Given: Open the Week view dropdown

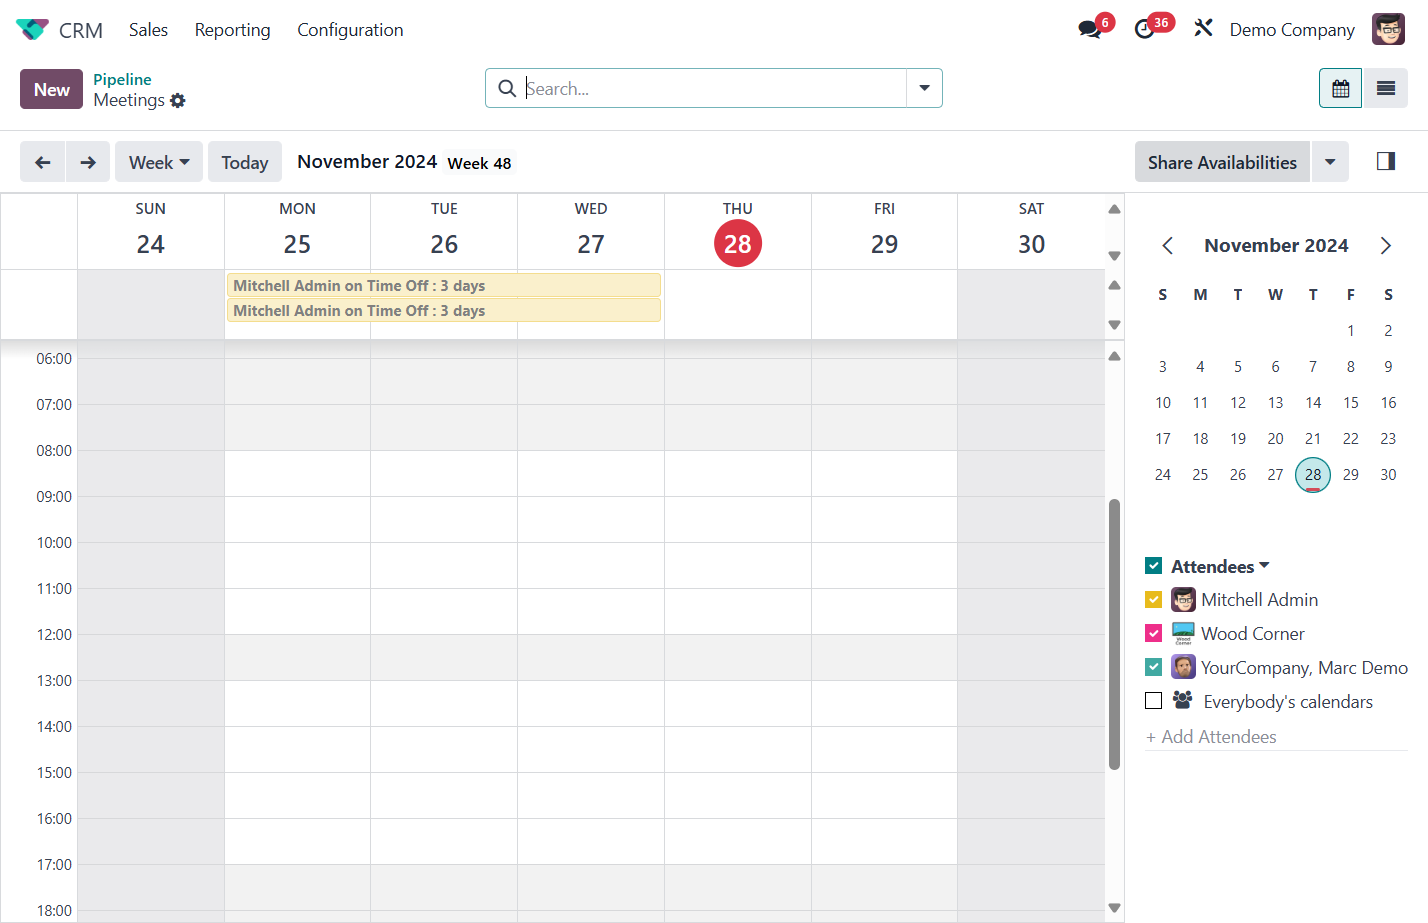Looking at the screenshot, I should pos(159,162).
